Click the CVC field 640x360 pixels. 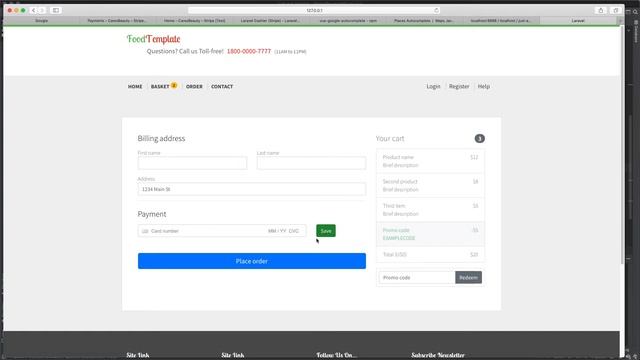[294, 231]
